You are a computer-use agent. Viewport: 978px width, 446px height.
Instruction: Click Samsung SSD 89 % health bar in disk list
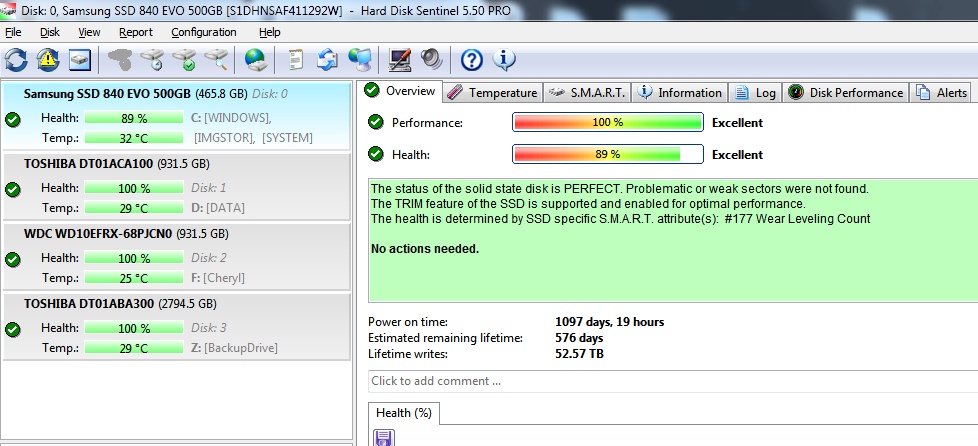[x=133, y=118]
